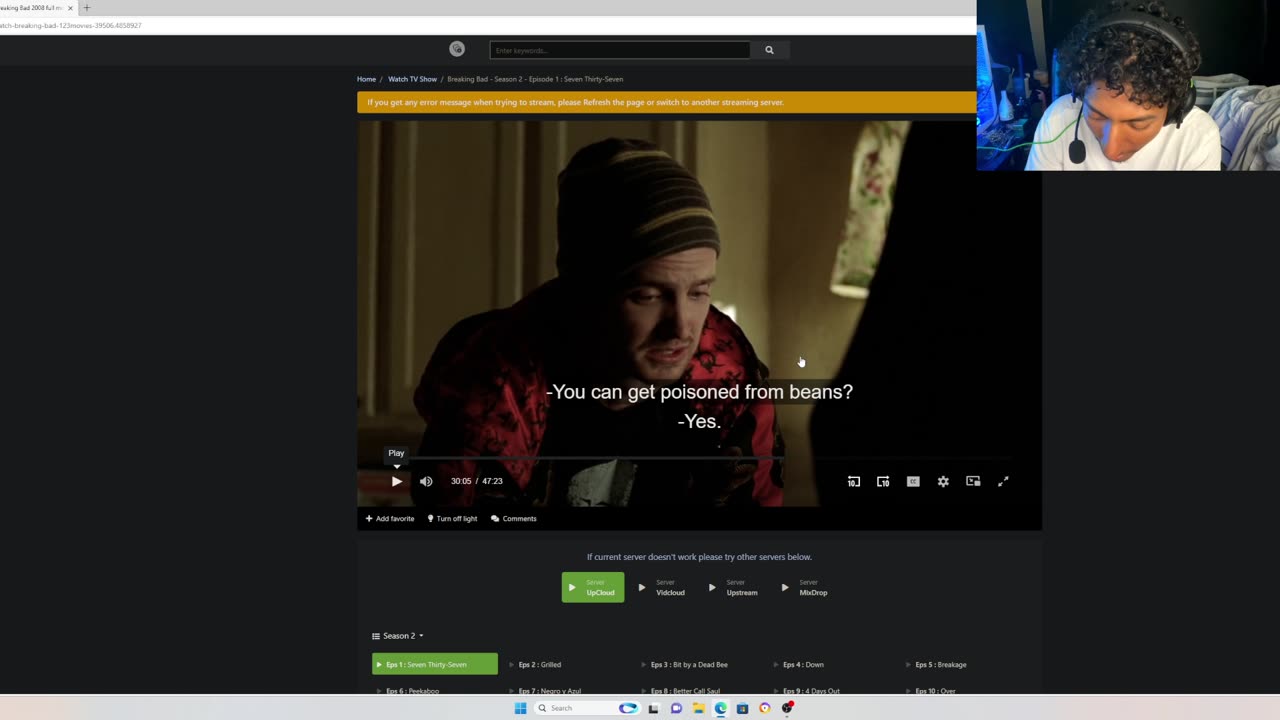Select the UpCloud server
Viewport: 1280px width, 720px height.
(x=593, y=587)
